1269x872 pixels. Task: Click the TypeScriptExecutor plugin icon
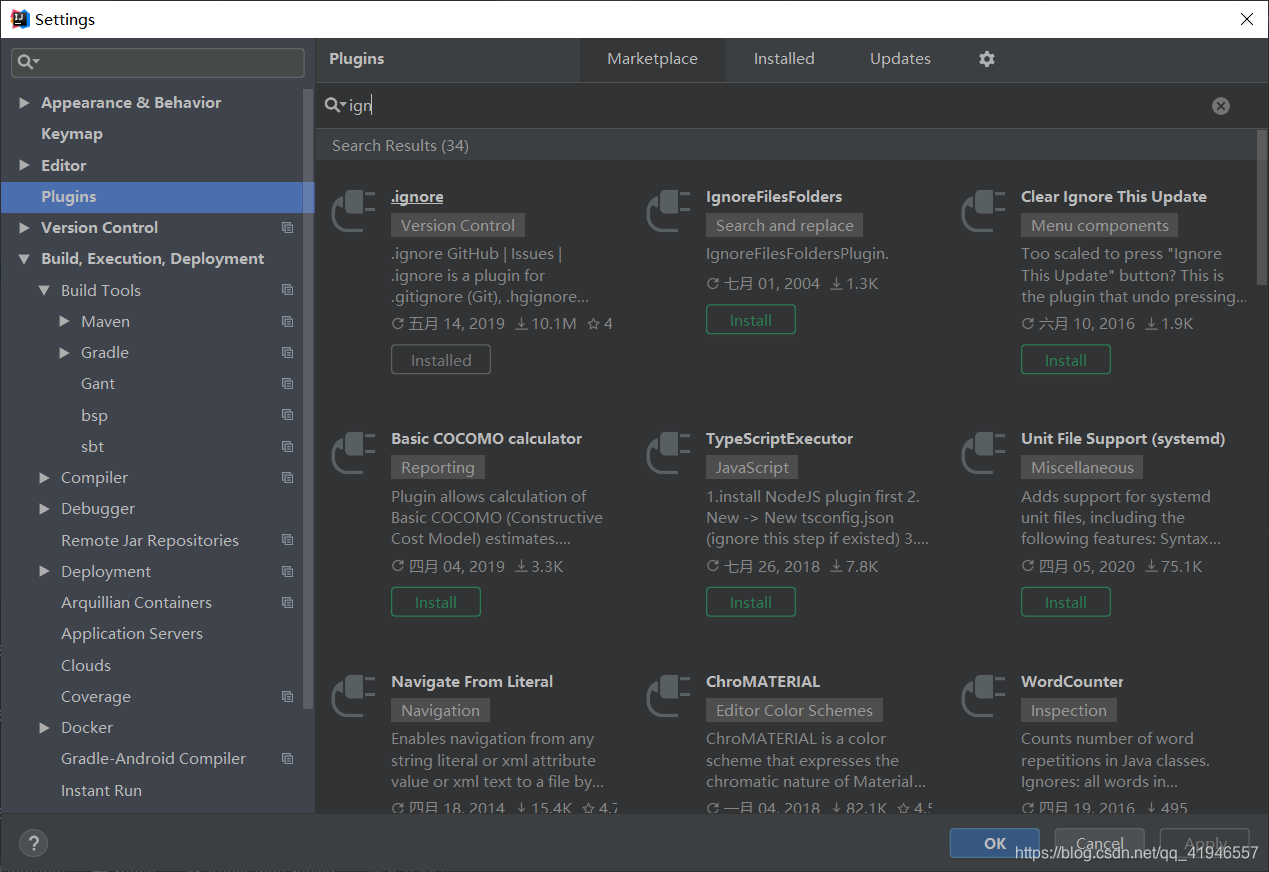[x=667, y=453]
